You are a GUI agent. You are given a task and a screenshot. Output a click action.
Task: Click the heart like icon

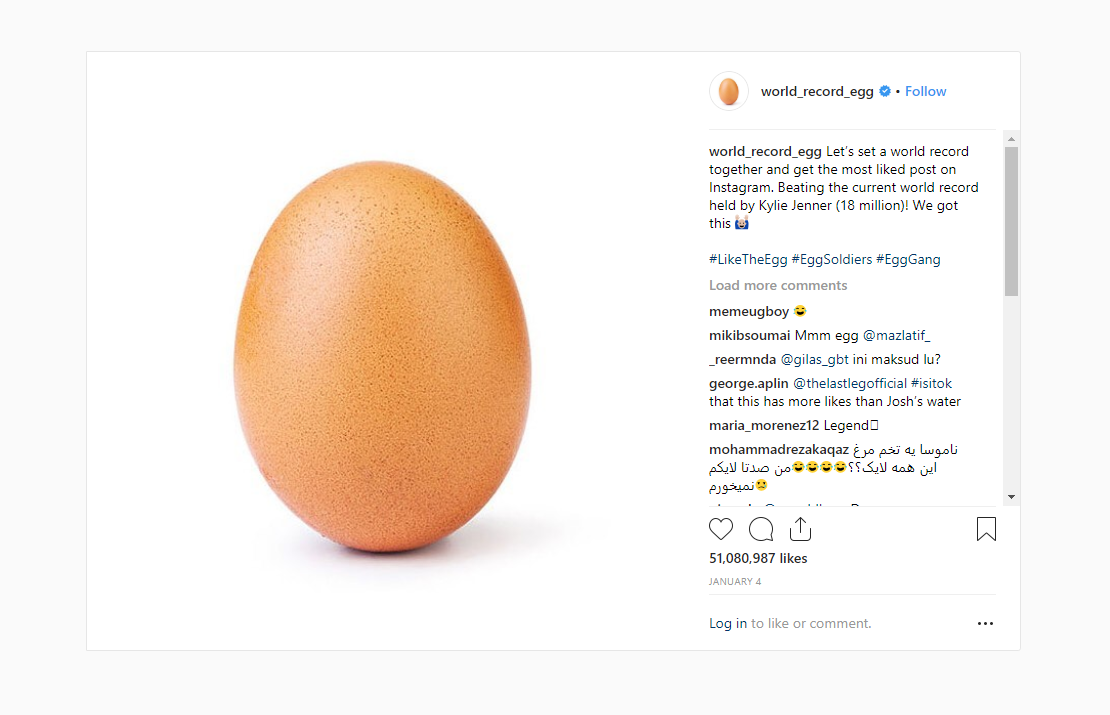point(721,529)
